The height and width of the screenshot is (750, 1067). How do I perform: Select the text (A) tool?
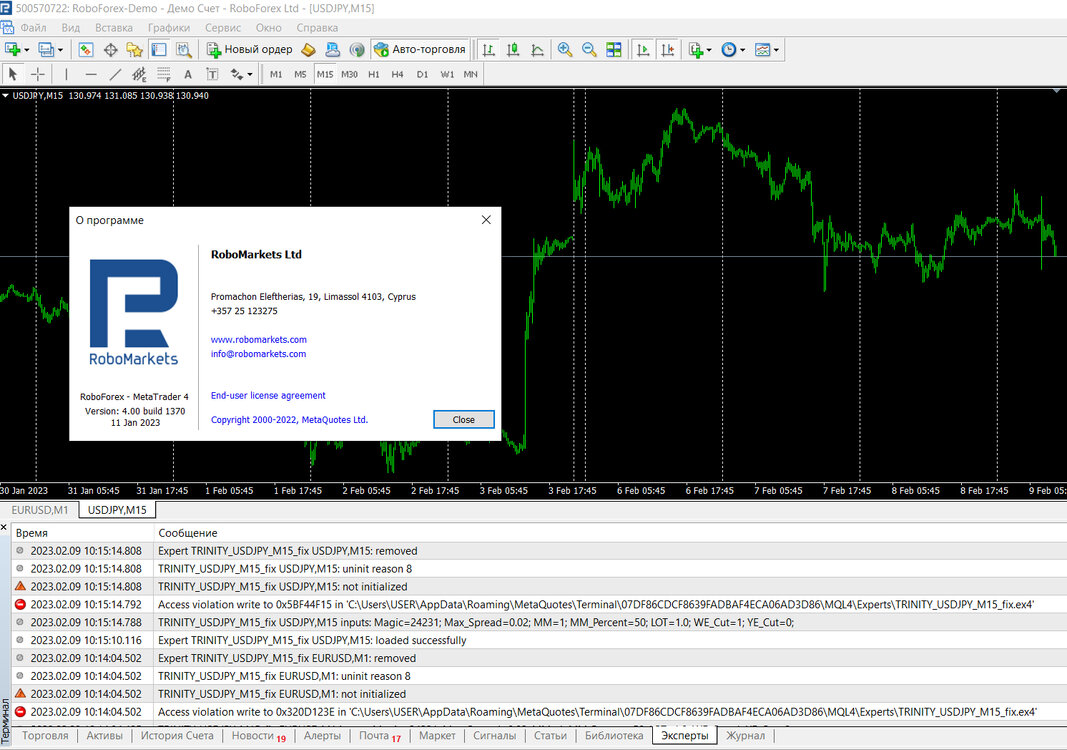tap(188, 74)
